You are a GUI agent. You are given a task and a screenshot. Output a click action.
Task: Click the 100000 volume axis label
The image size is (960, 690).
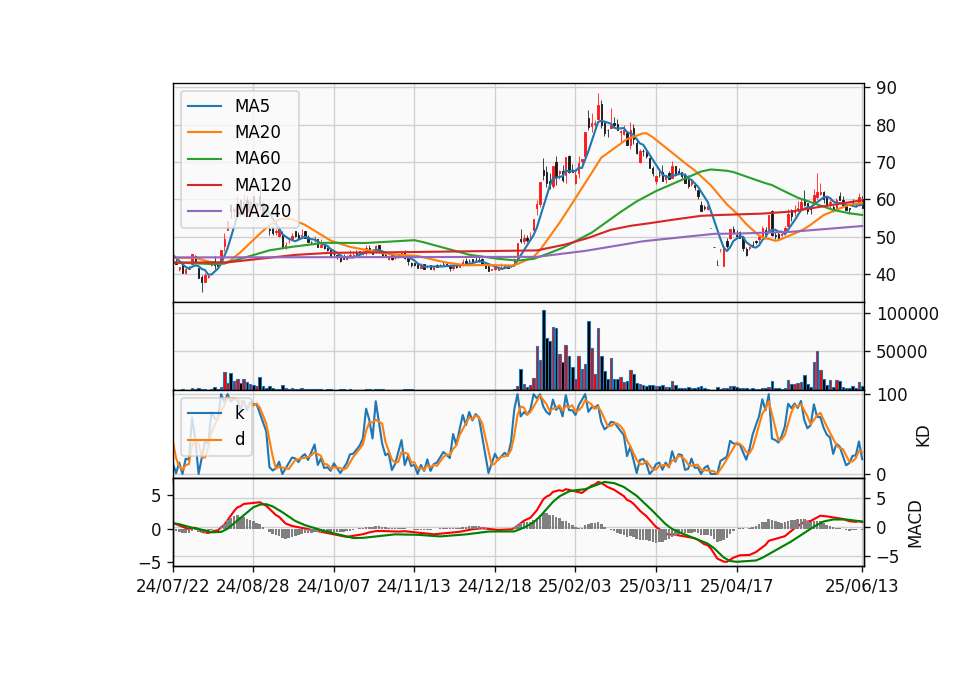click(x=908, y=314)
